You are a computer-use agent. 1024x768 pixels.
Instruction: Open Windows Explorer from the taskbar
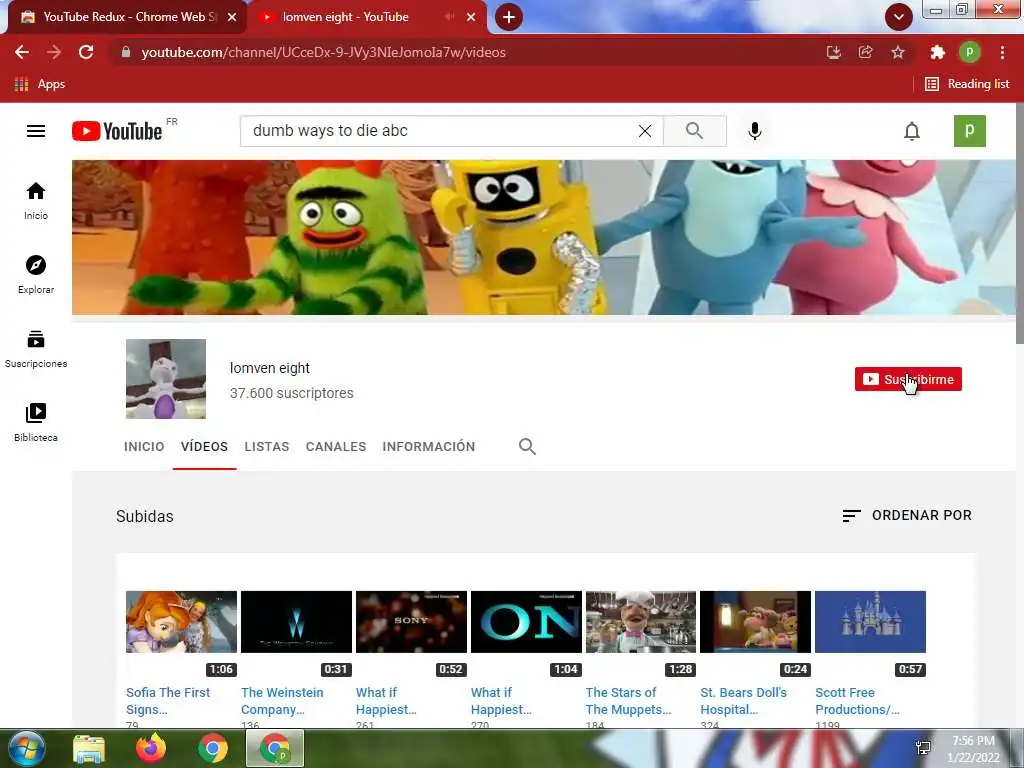(88, 748)
